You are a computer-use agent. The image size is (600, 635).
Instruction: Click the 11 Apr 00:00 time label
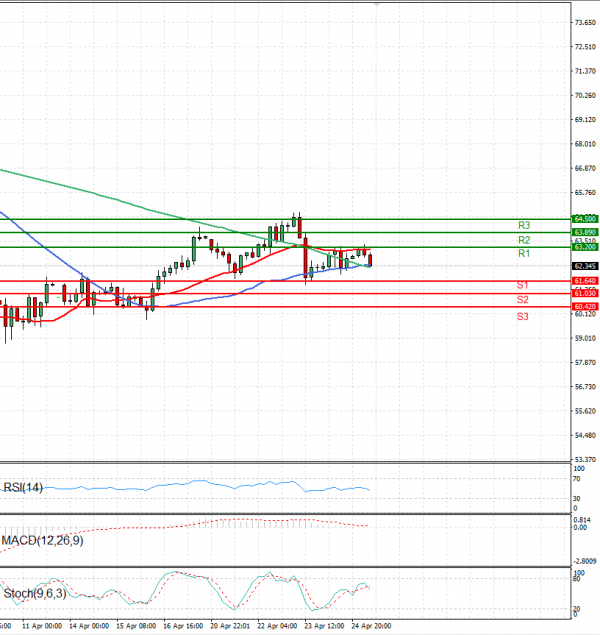[x=41, y=625]
